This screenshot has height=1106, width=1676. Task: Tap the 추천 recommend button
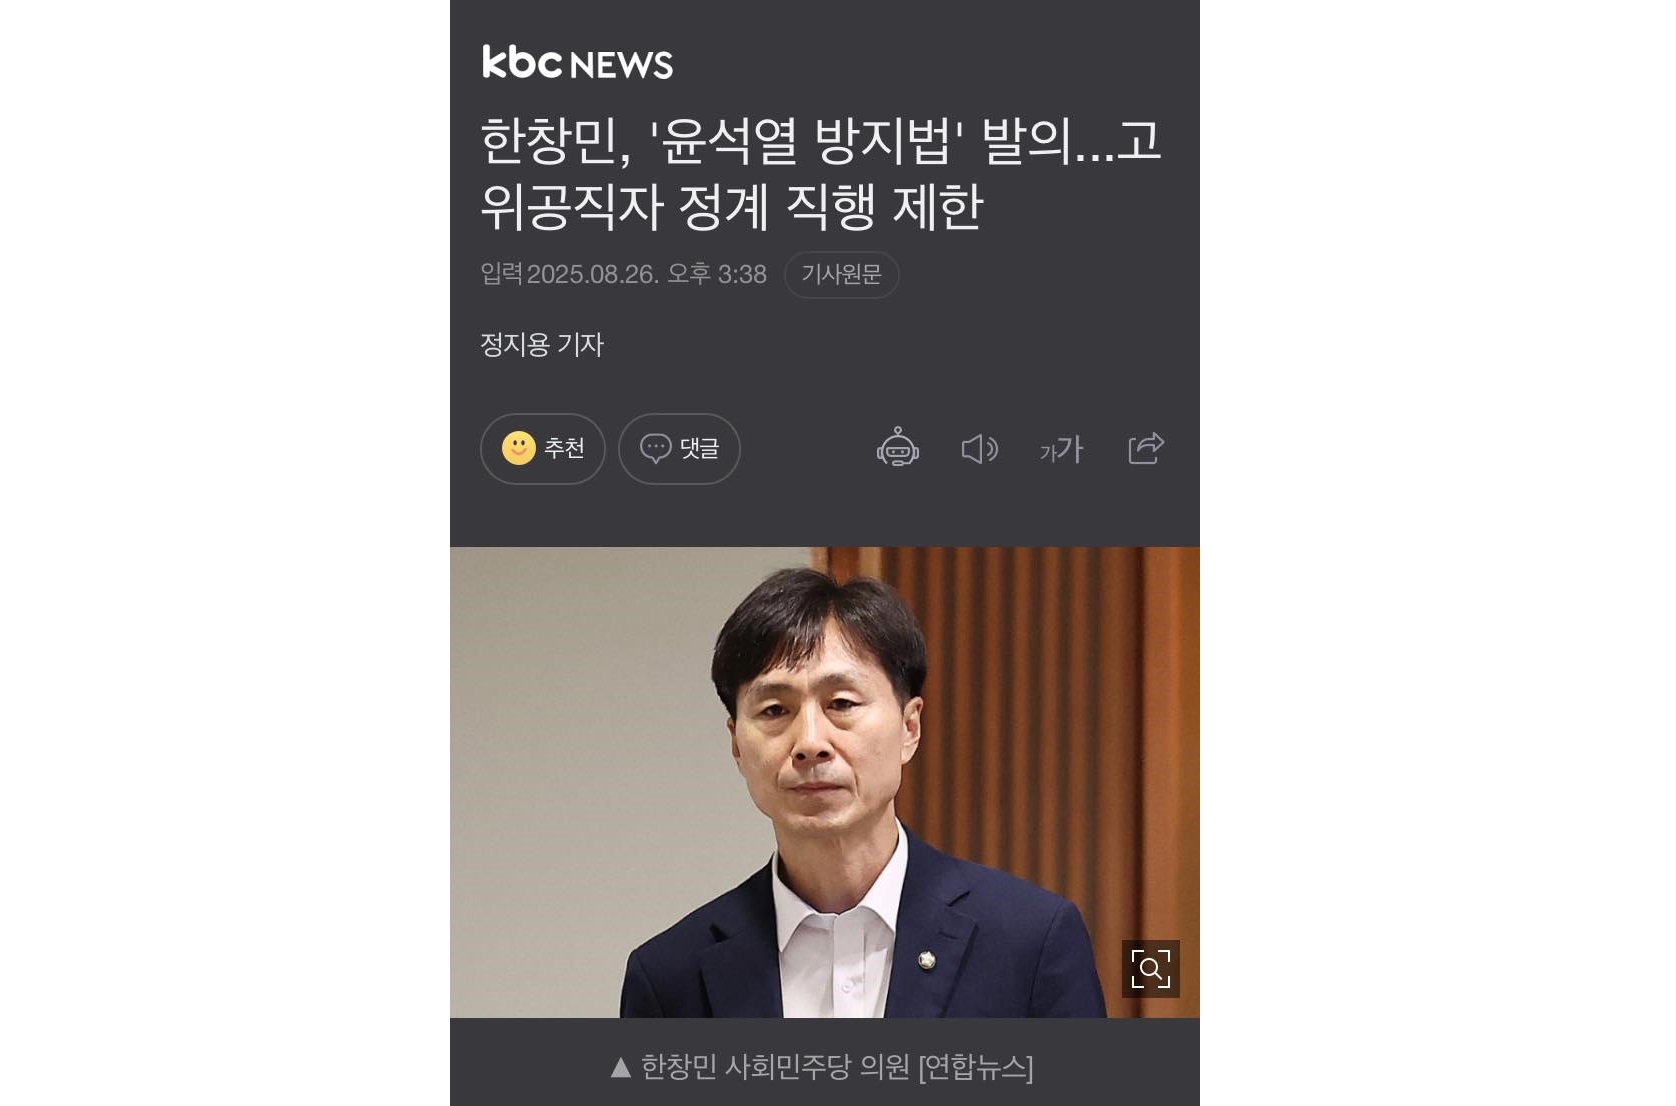point(543,449)
